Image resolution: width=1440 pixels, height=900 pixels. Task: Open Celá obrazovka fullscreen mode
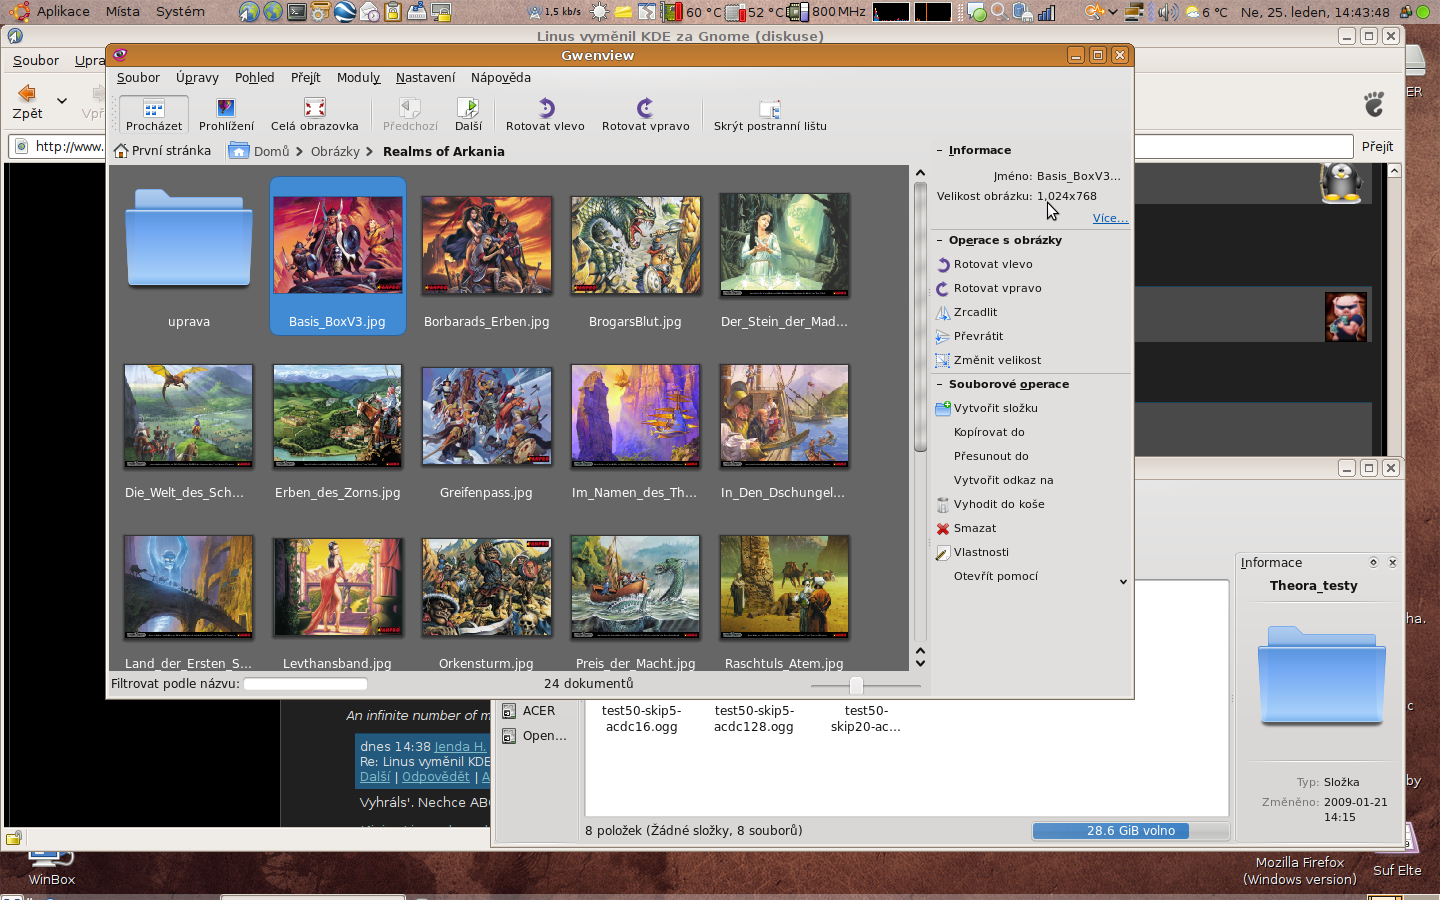[x=314, y=114]
